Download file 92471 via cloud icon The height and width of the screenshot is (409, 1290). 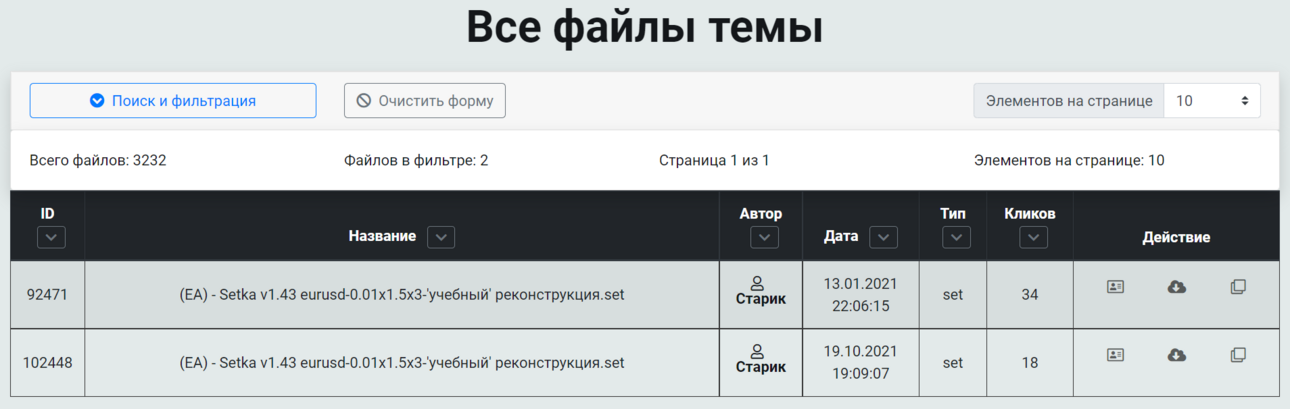coord(1177,287)
